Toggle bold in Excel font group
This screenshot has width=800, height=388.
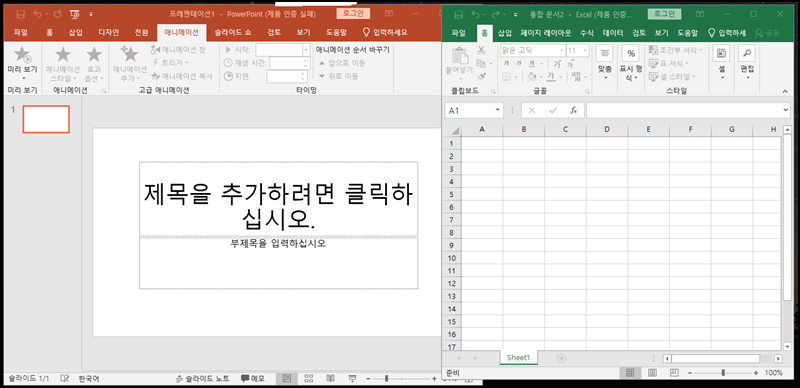pos(506,64)
